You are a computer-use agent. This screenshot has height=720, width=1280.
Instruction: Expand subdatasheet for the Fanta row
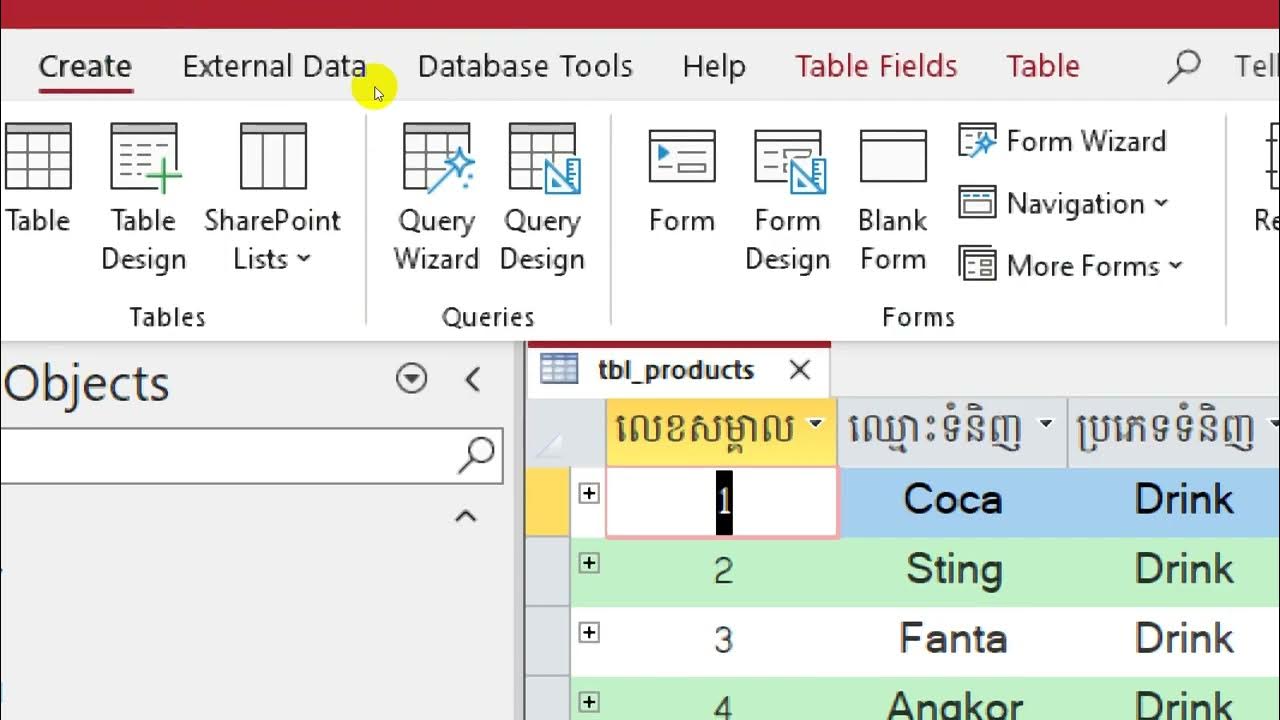(x=589, y=632)
